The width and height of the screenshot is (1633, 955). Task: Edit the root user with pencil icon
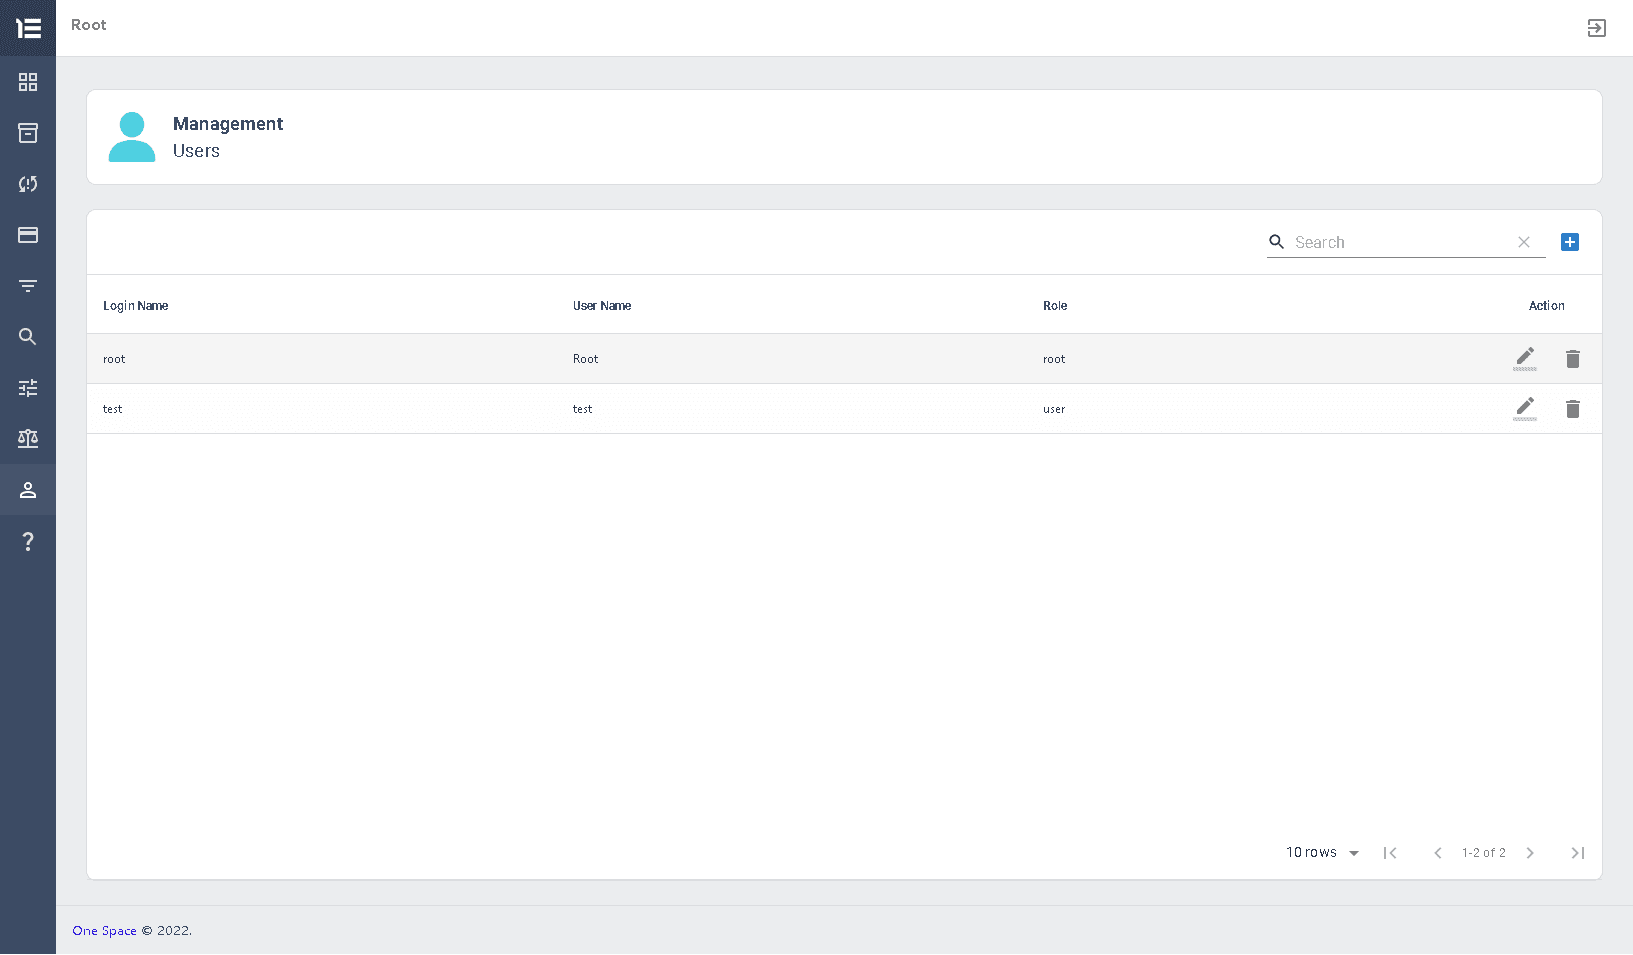(x=1525, y=358)
